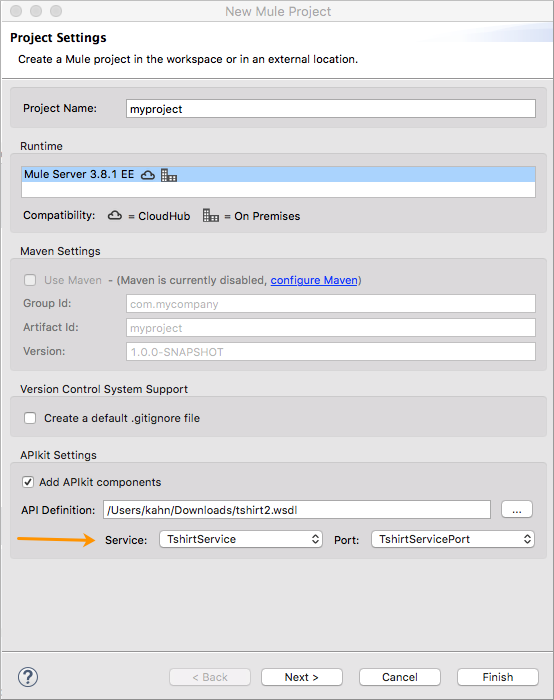Open the help question mark icon
Image resolution: width=554 pixels, height=700 pixels.
28,677
